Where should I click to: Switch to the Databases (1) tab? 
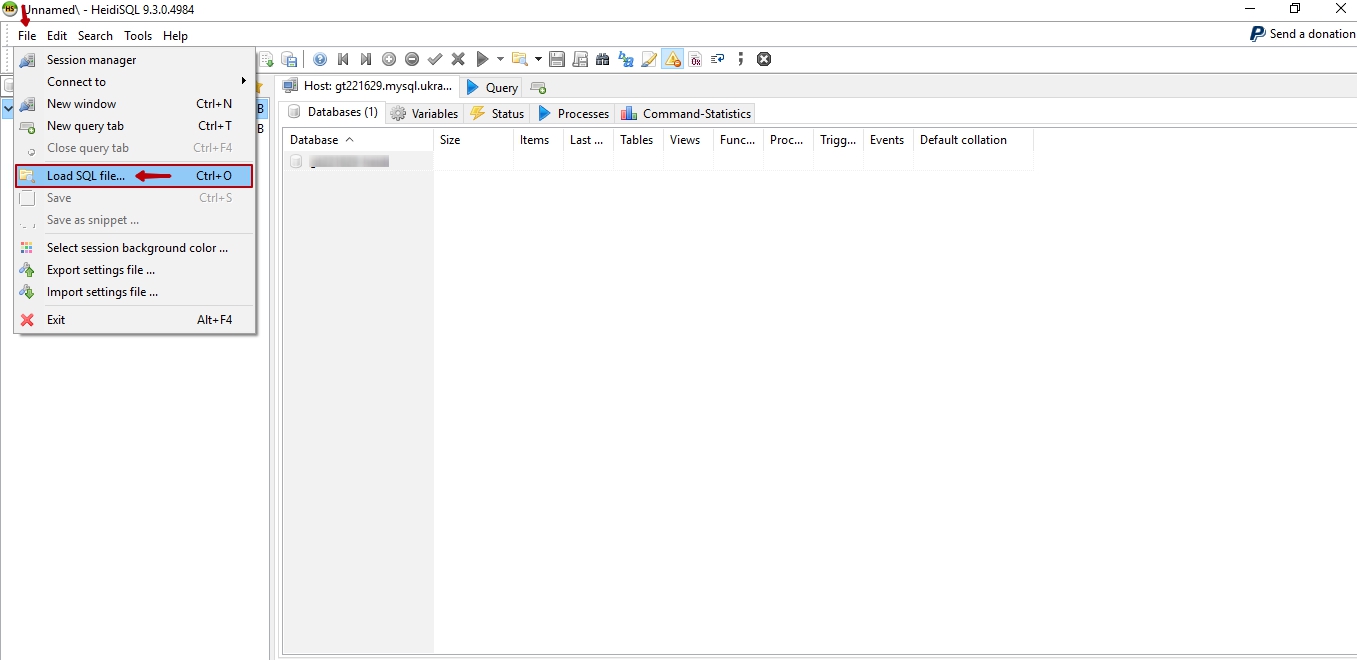(332, 112)
